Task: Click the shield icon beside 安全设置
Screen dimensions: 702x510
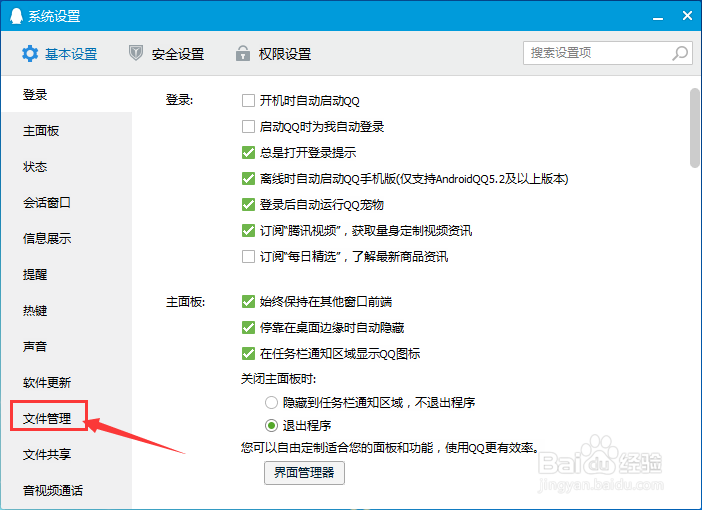Action: pyautogui.click(x=136, y=53)
